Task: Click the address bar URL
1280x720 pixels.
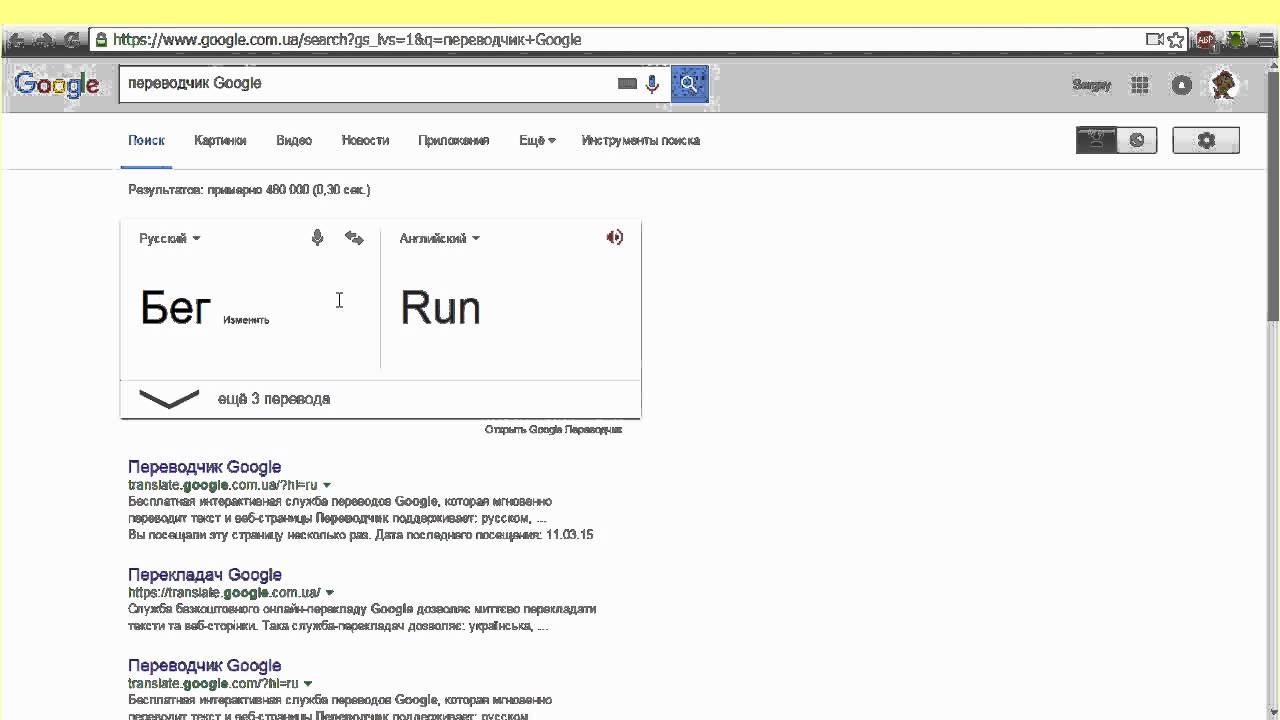Action: click(347, 40)
